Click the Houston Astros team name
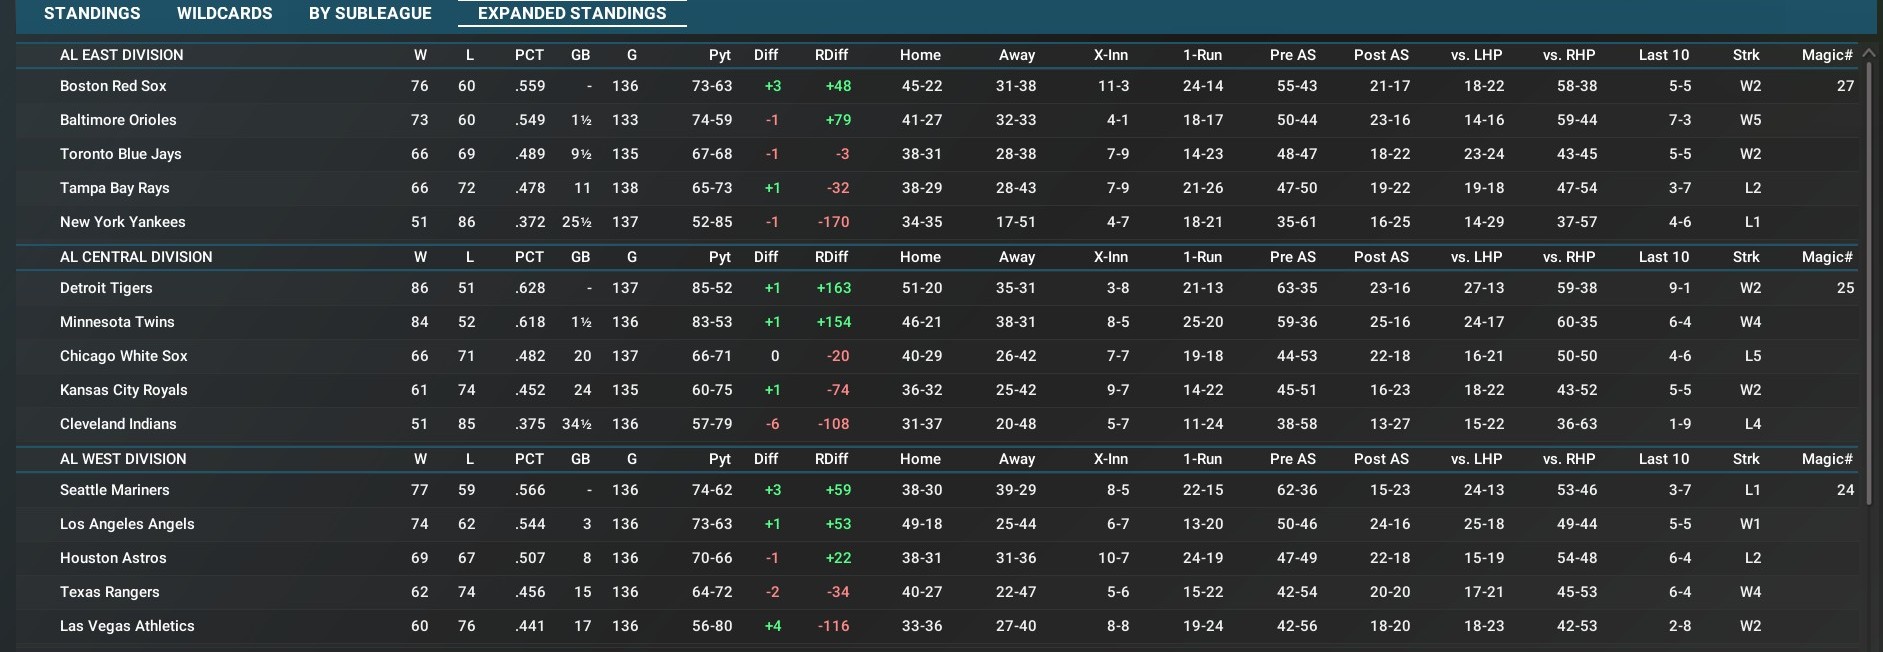 pyautogui.click(x=113, y=558)
